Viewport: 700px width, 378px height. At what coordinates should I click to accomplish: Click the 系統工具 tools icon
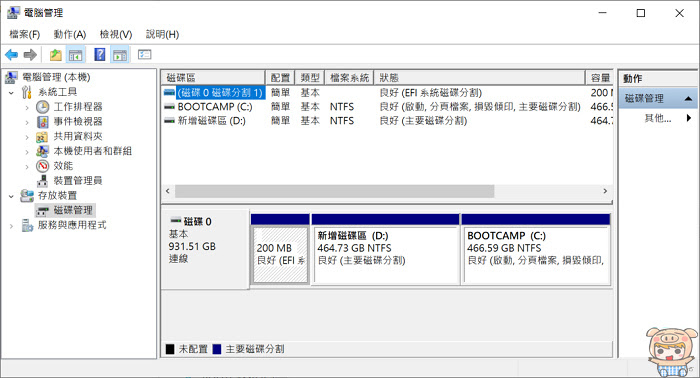point(27,92)
